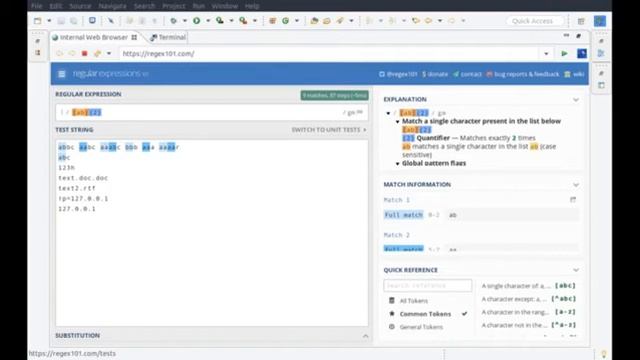Click the Last Edit Location toolbar icon
Screen dimensions: 640x360
coord(416,20)
